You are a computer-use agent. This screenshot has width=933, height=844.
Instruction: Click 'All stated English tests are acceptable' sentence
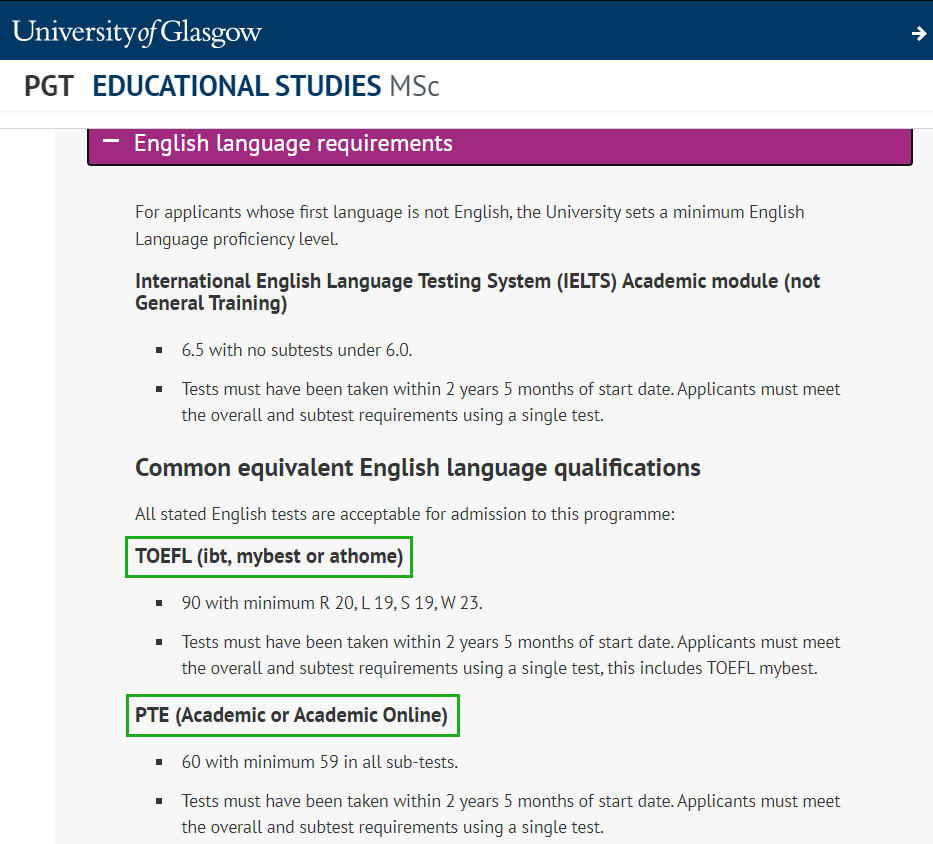coord(405,514)
